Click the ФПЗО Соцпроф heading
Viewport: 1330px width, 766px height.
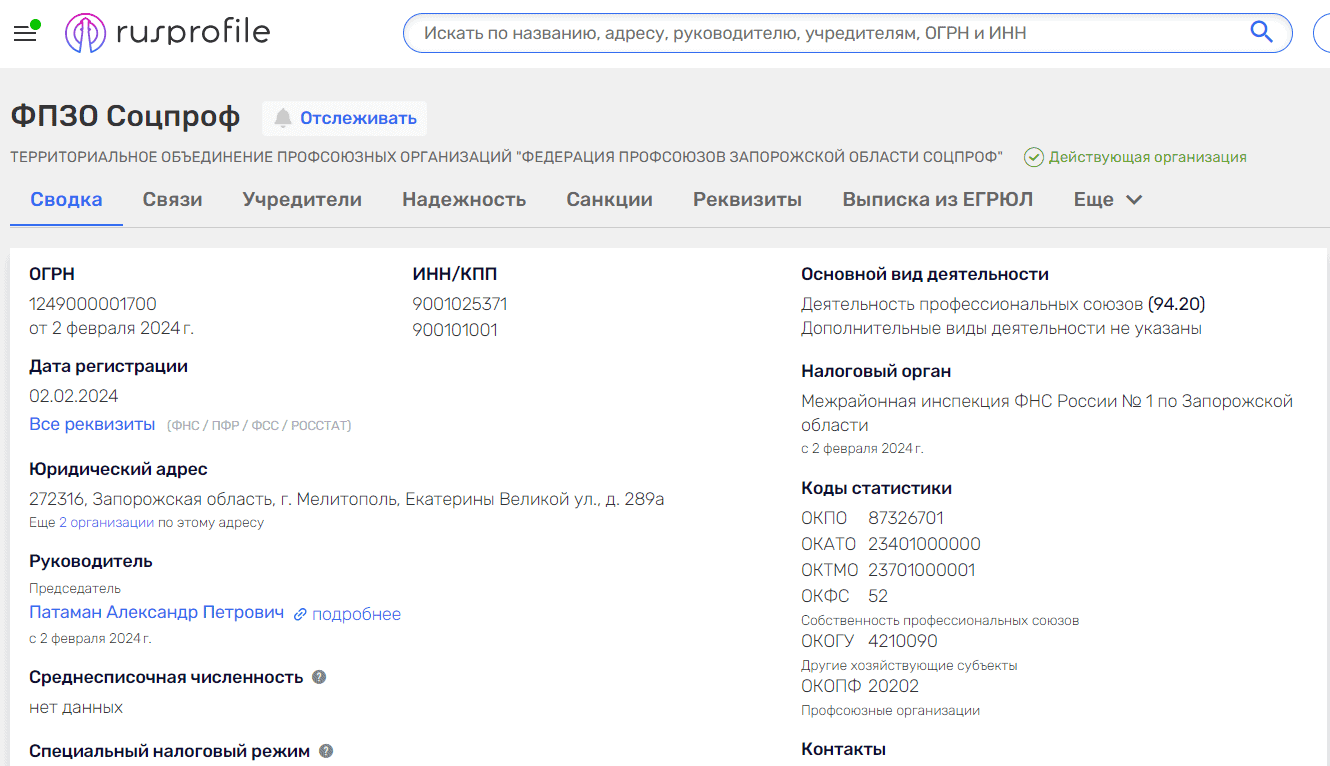point(125,117)
